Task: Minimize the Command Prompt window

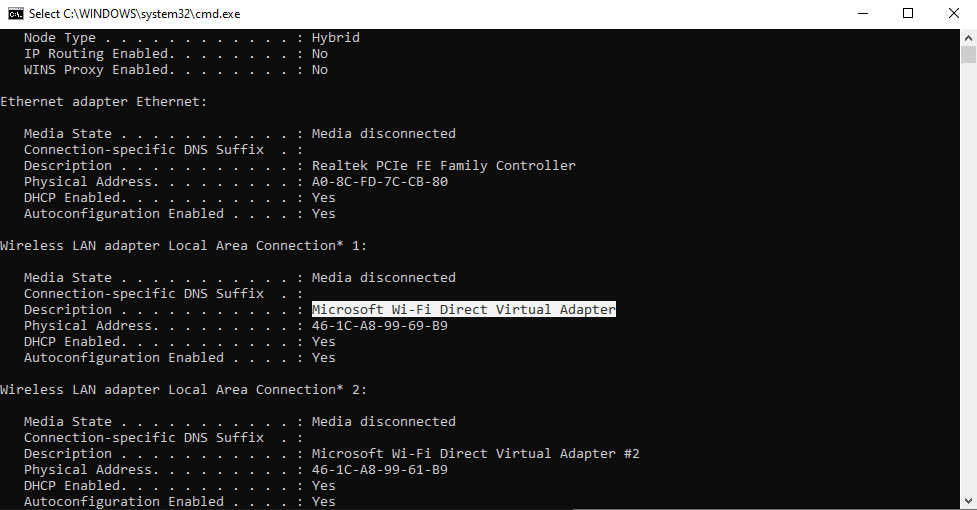Action: click(x=862, y=14)
